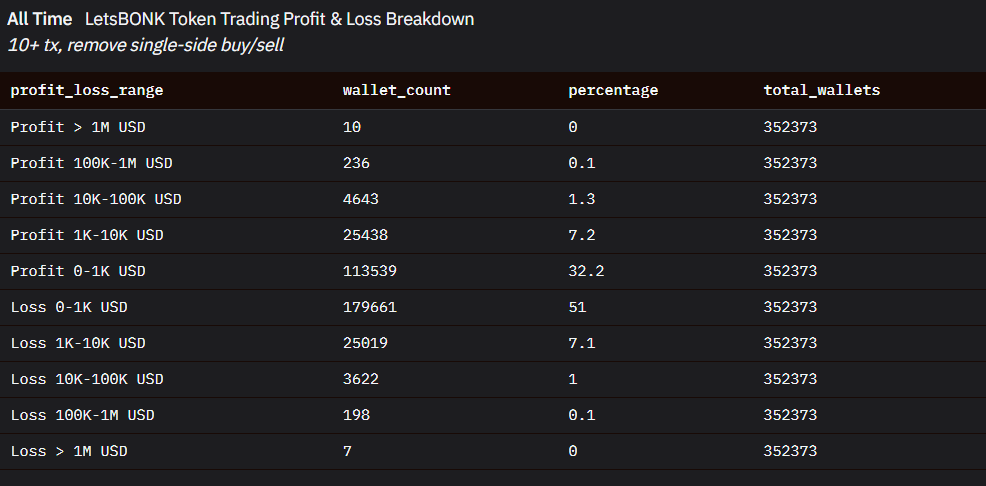Click the profit_loss_range column header
This screenshot has width=986, height=486.
87,90
